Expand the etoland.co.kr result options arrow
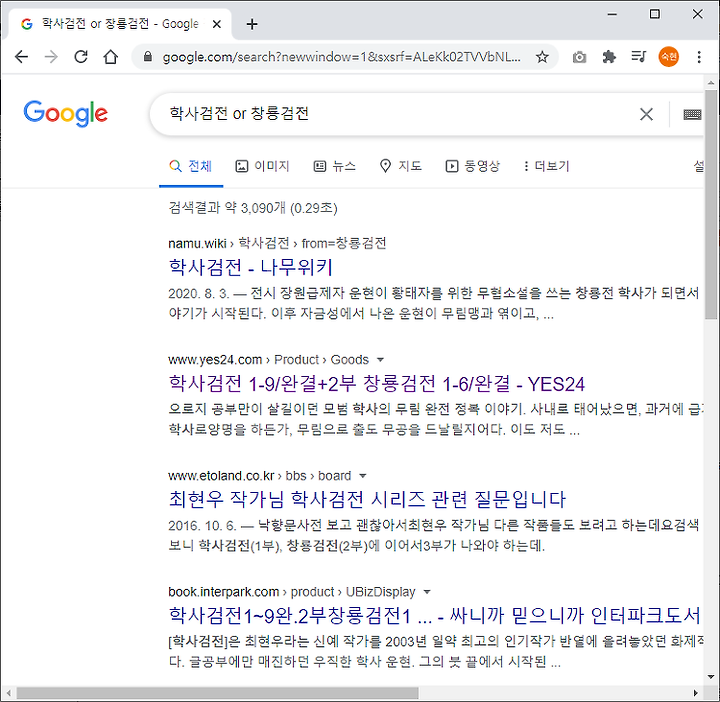This screenshot has width=720, height=702. point(363,476)
